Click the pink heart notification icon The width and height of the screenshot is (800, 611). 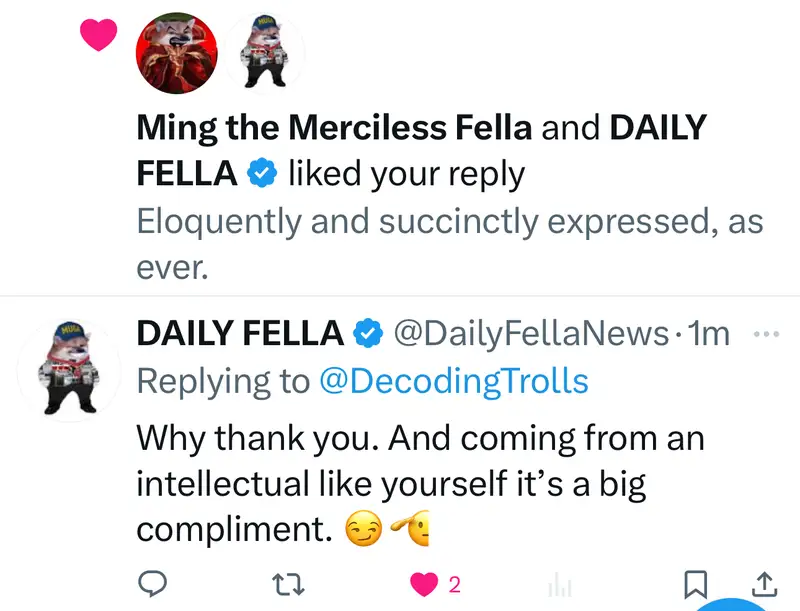click(99, 36)
